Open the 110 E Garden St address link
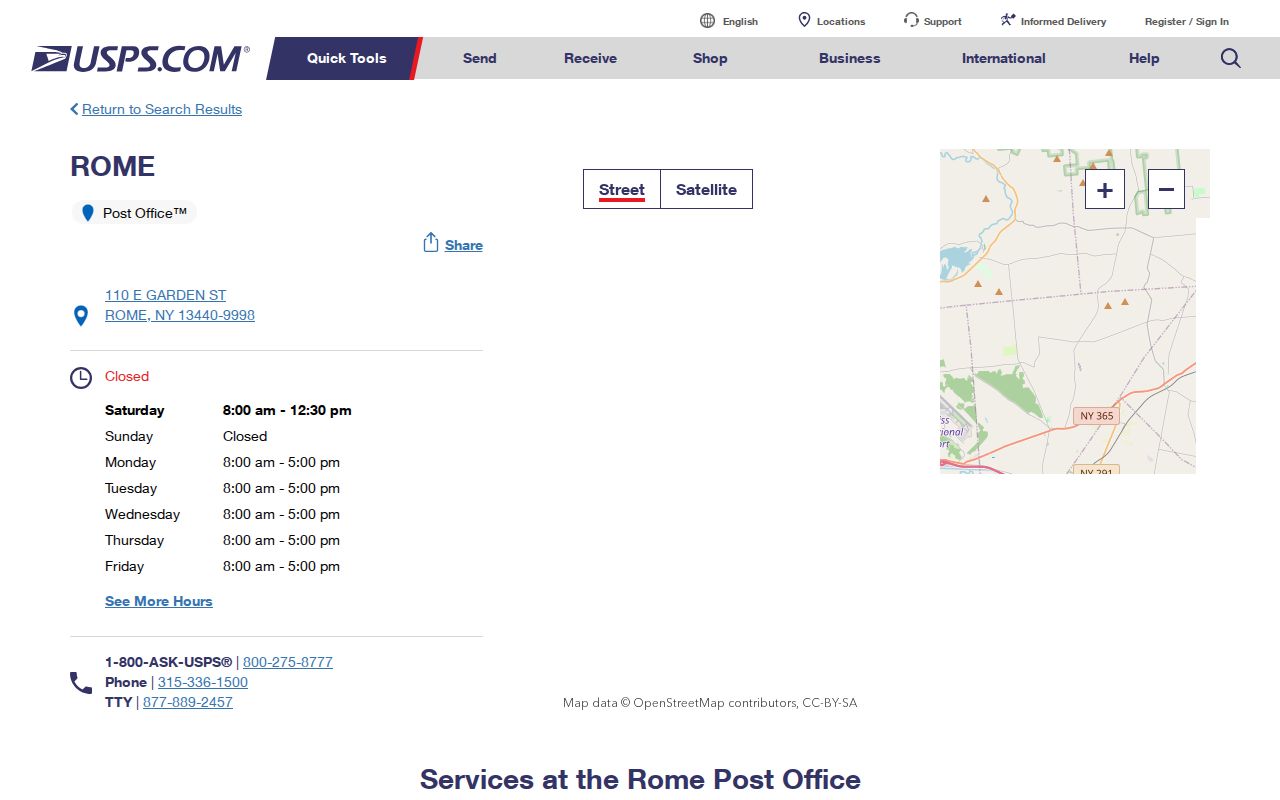 click(x=165, y=295)
